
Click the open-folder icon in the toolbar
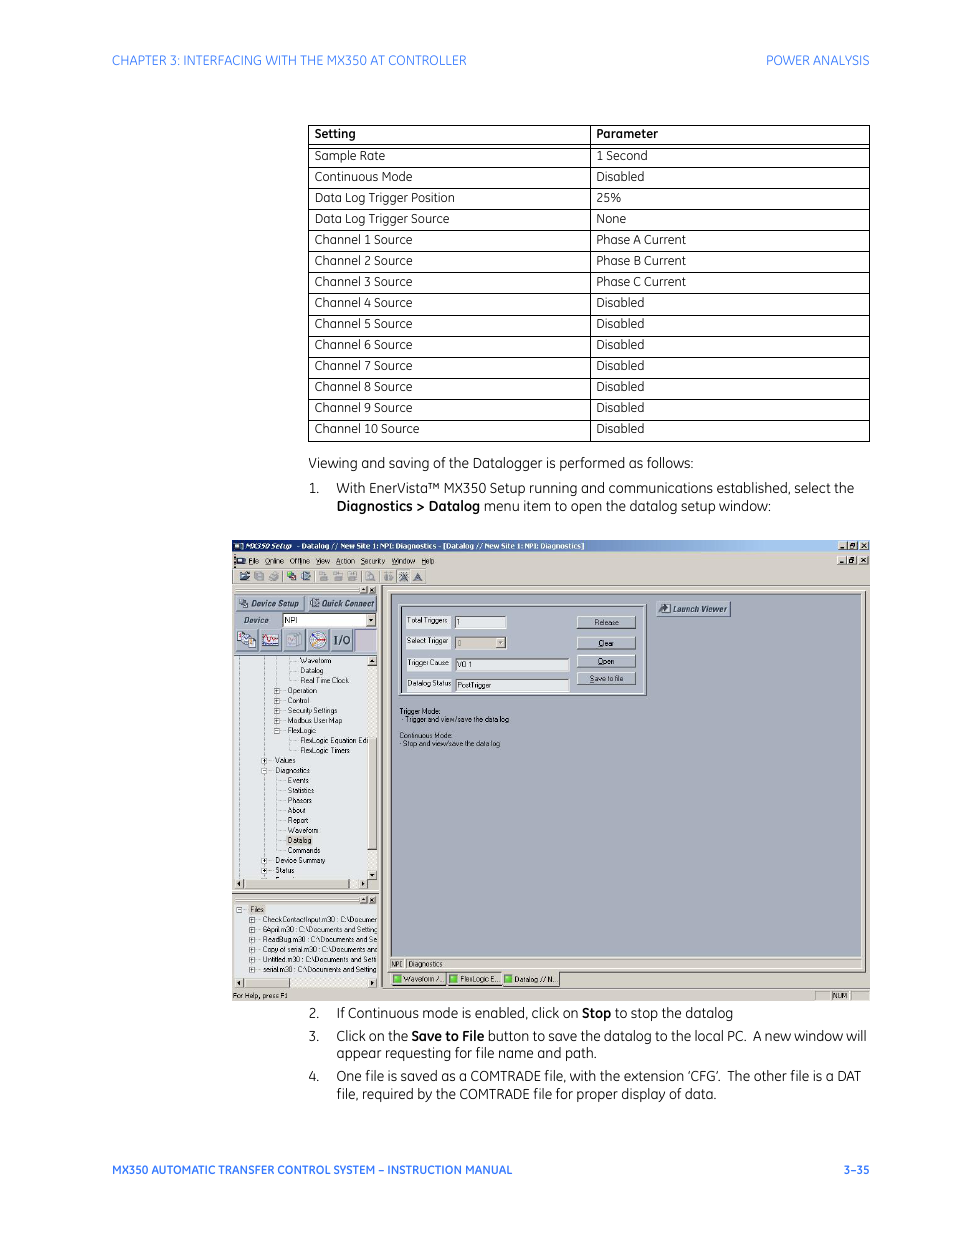pyautogui.click(x=245, y=576)
